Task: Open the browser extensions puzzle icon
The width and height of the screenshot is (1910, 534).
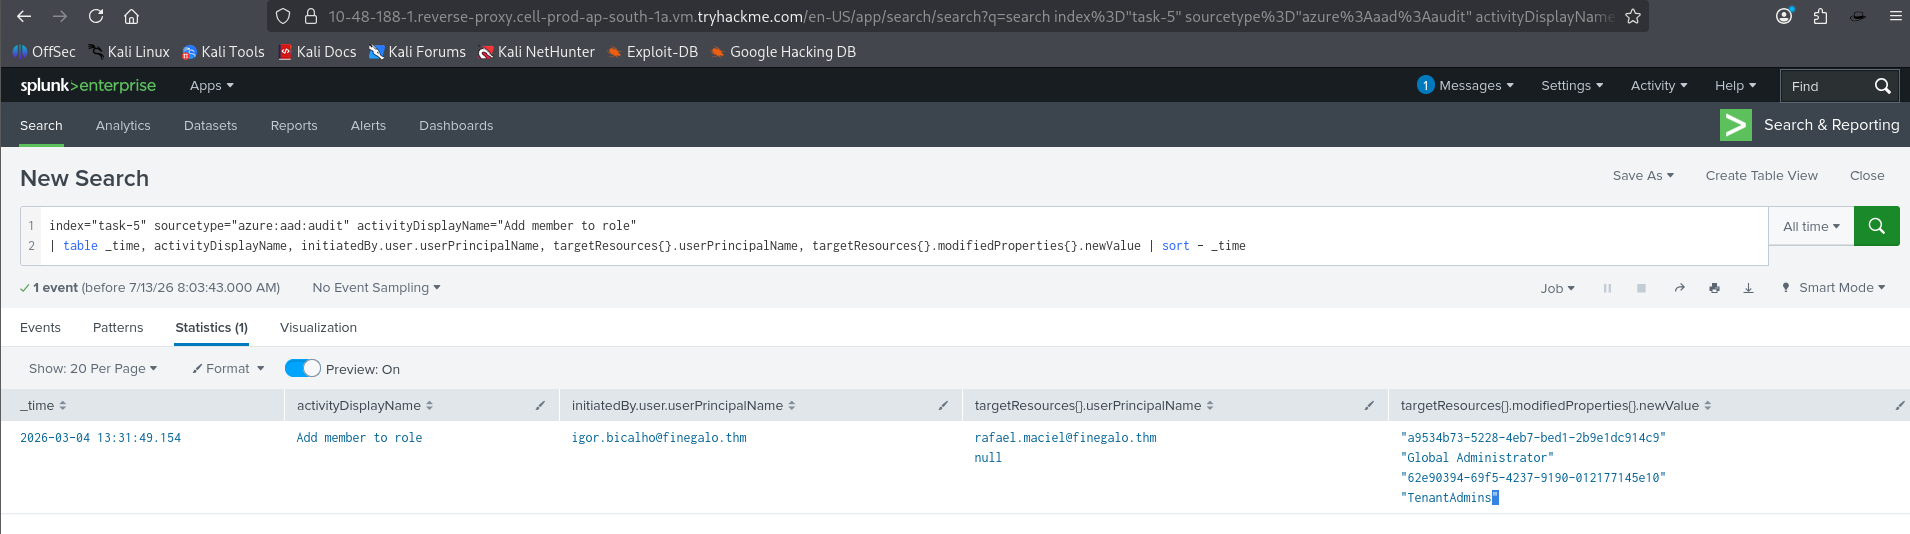Action: pyautogui.click(x=1820, y=16)
